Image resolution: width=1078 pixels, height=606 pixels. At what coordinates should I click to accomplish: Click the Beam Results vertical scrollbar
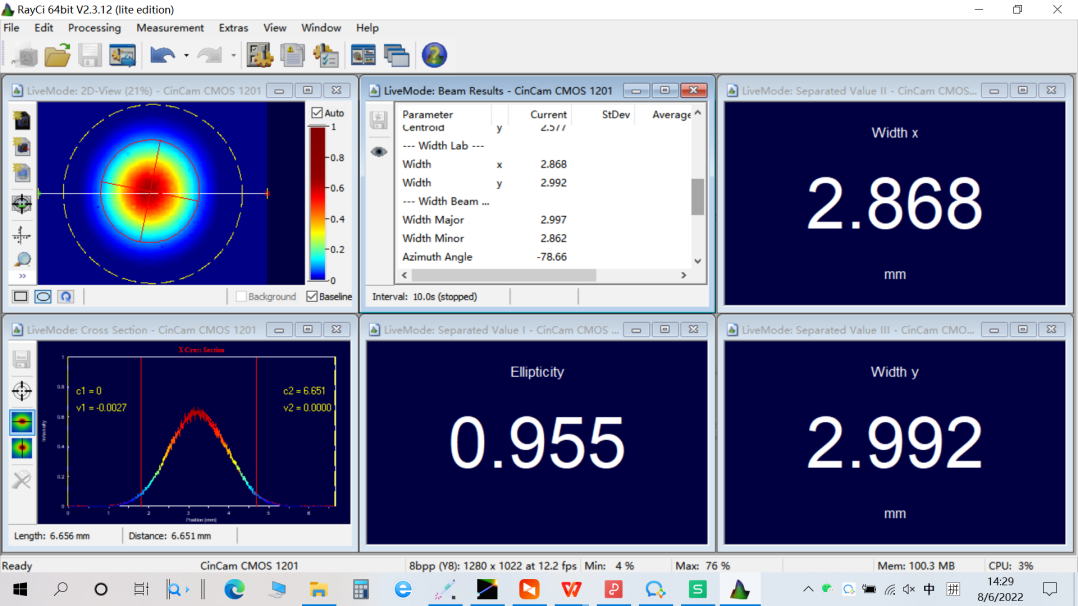[697, 196]
